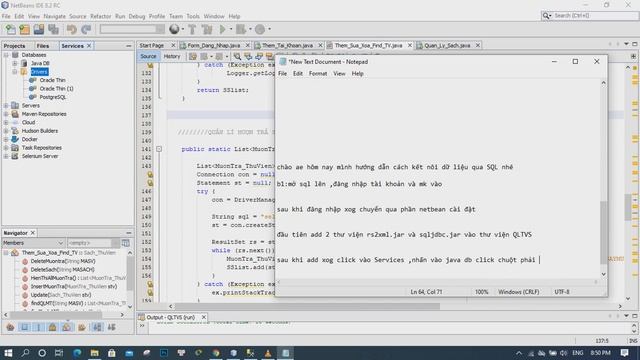Close the Output - QLTVS (run) tab
Viewport: 640px width, 360px height.
[204, 317]
